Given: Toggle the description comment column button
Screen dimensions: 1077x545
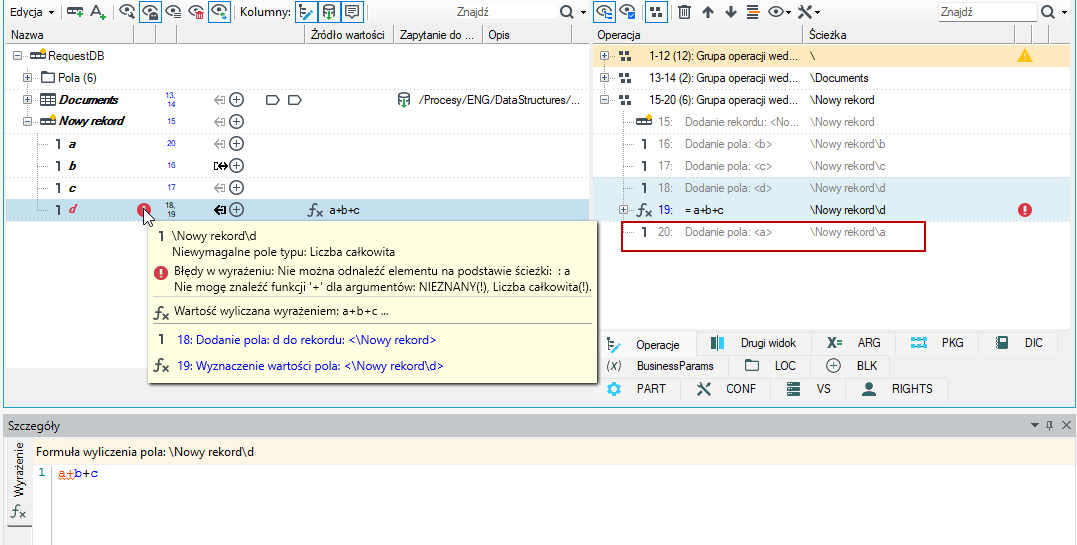Looking at the screenshot, I should point(352,12).
